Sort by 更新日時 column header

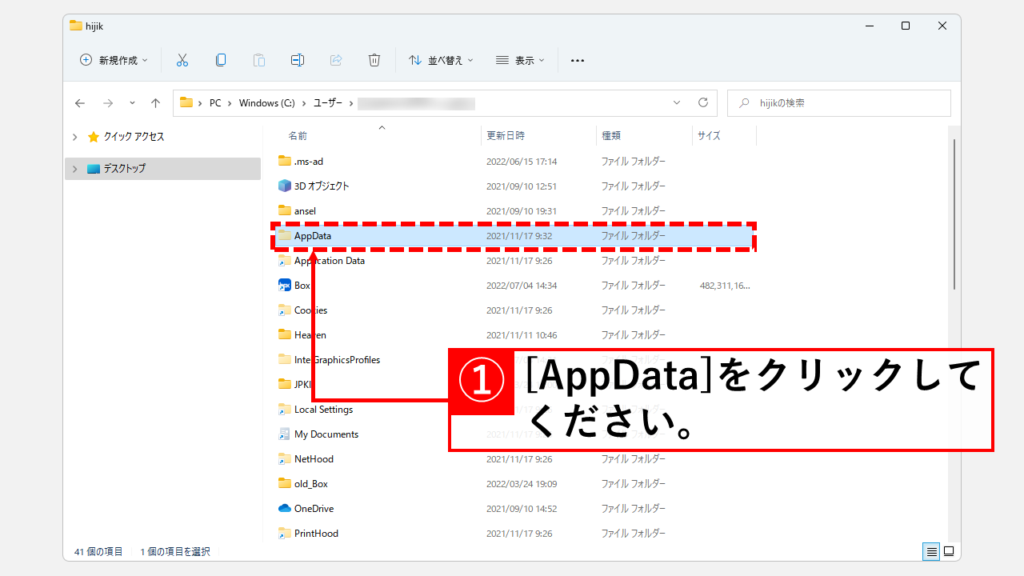point(505,136)
